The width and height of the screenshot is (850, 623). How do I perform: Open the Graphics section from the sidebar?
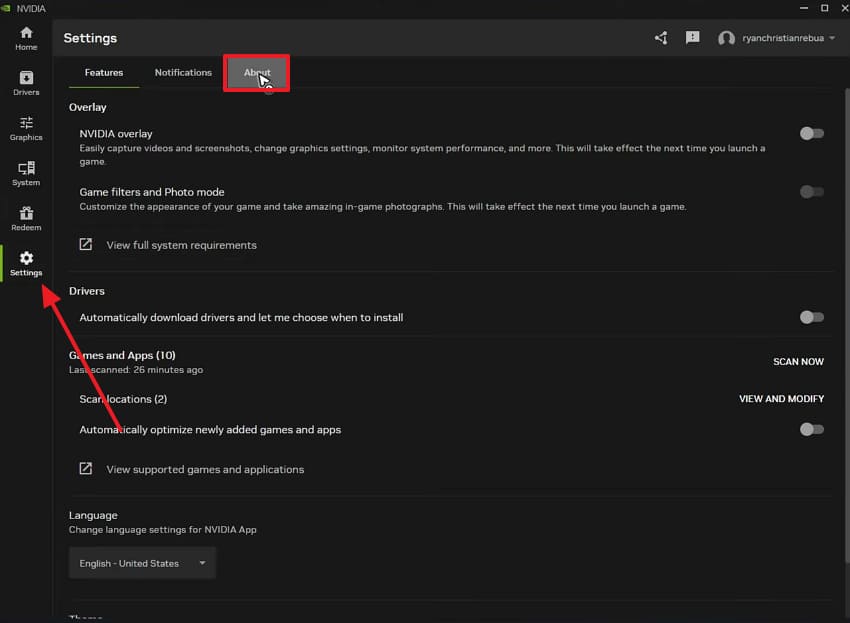click(25, 127)
